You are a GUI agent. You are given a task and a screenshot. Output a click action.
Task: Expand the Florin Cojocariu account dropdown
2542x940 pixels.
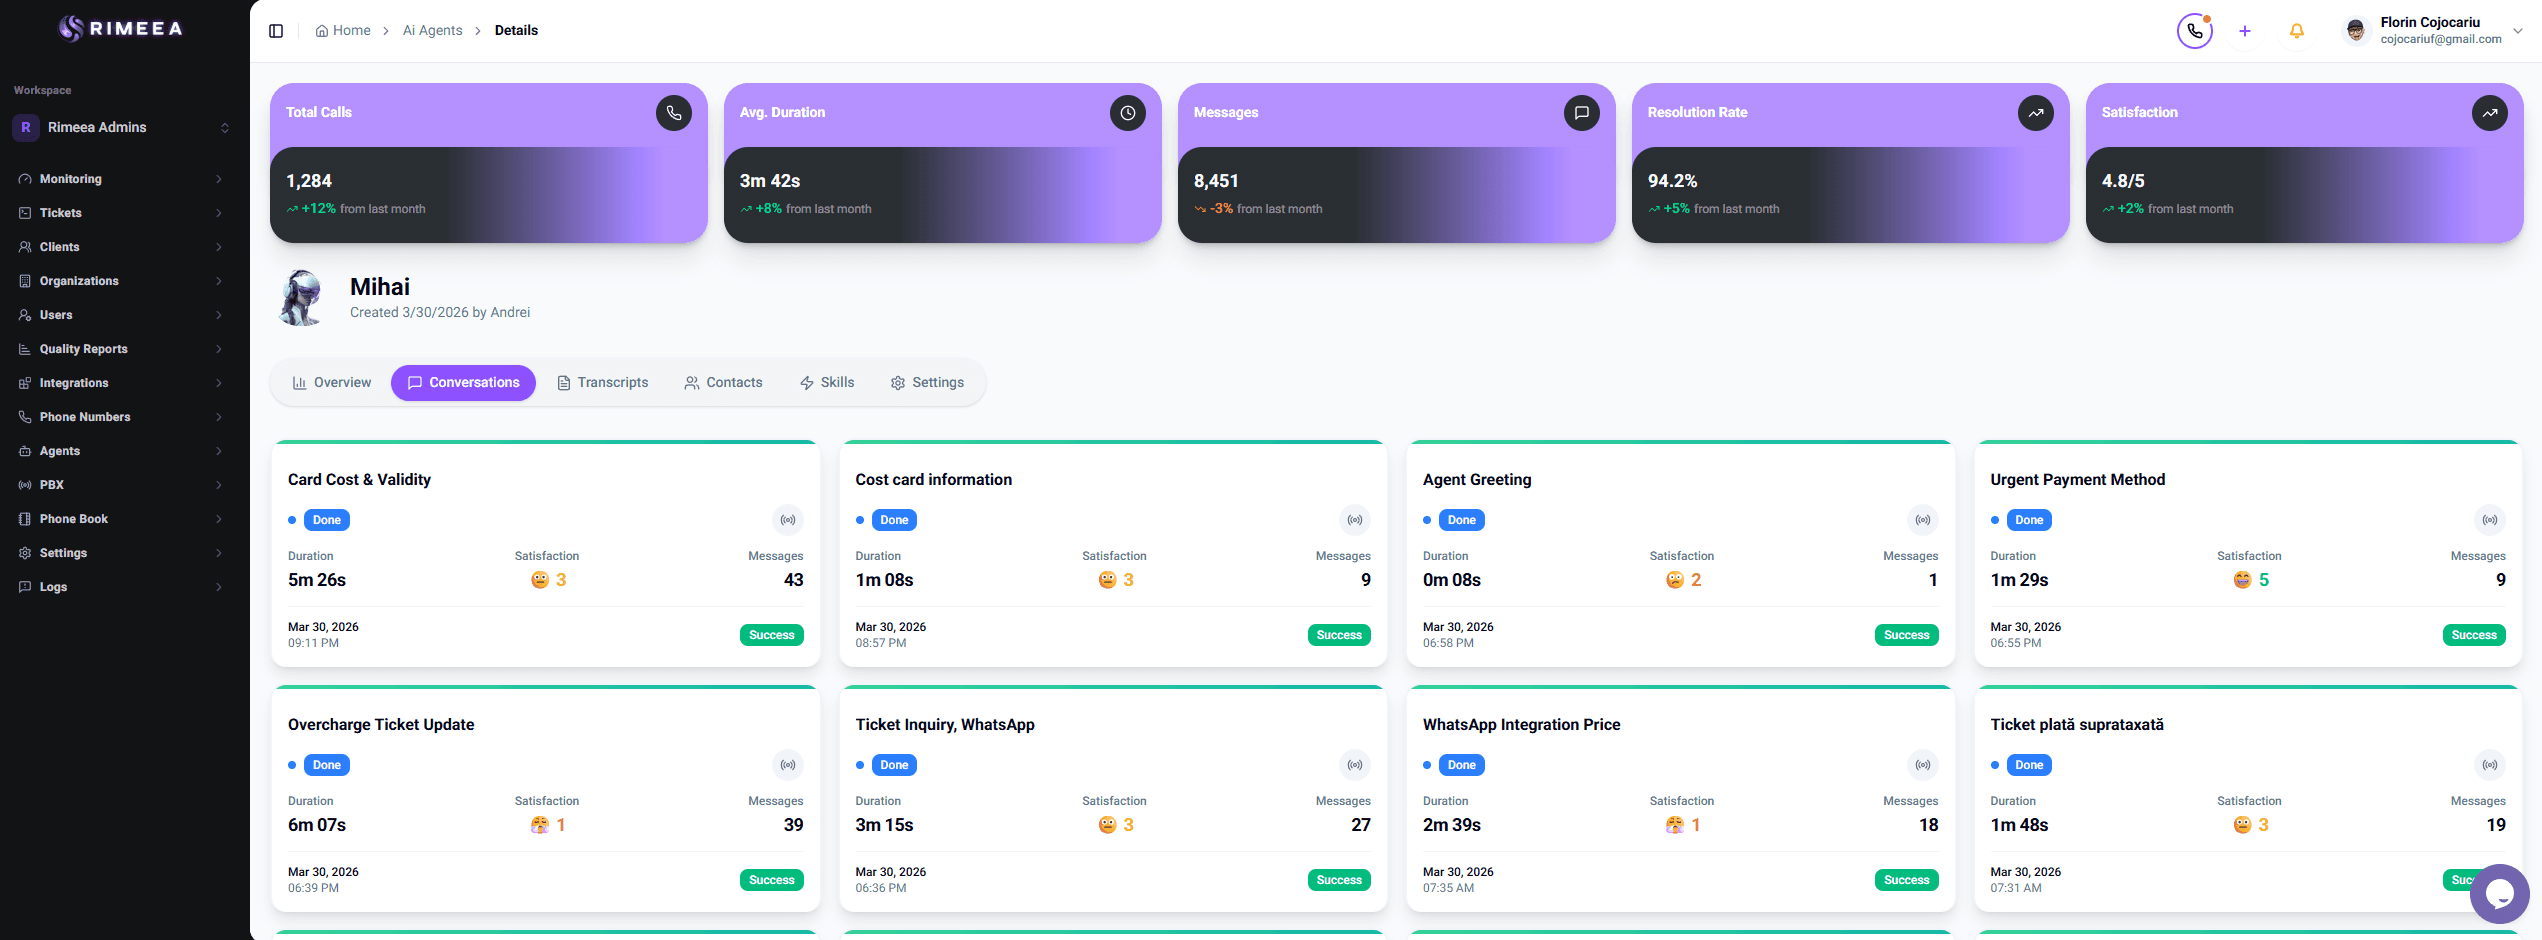click(x=2518, y=30)
